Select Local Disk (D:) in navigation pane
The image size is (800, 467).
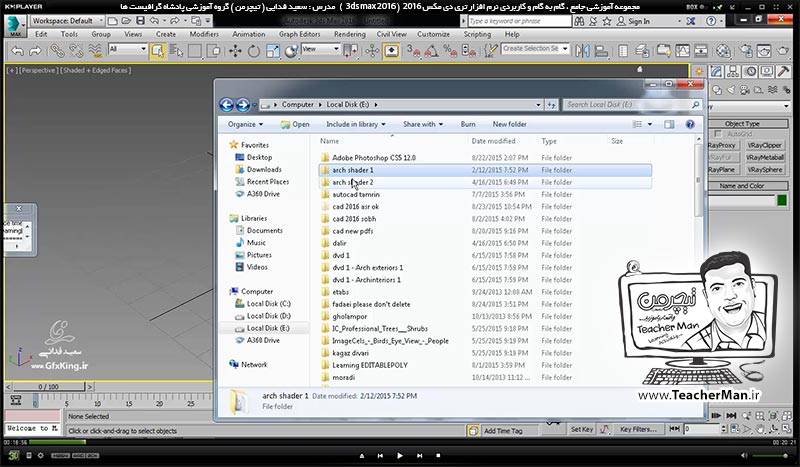tap(268, 316)
